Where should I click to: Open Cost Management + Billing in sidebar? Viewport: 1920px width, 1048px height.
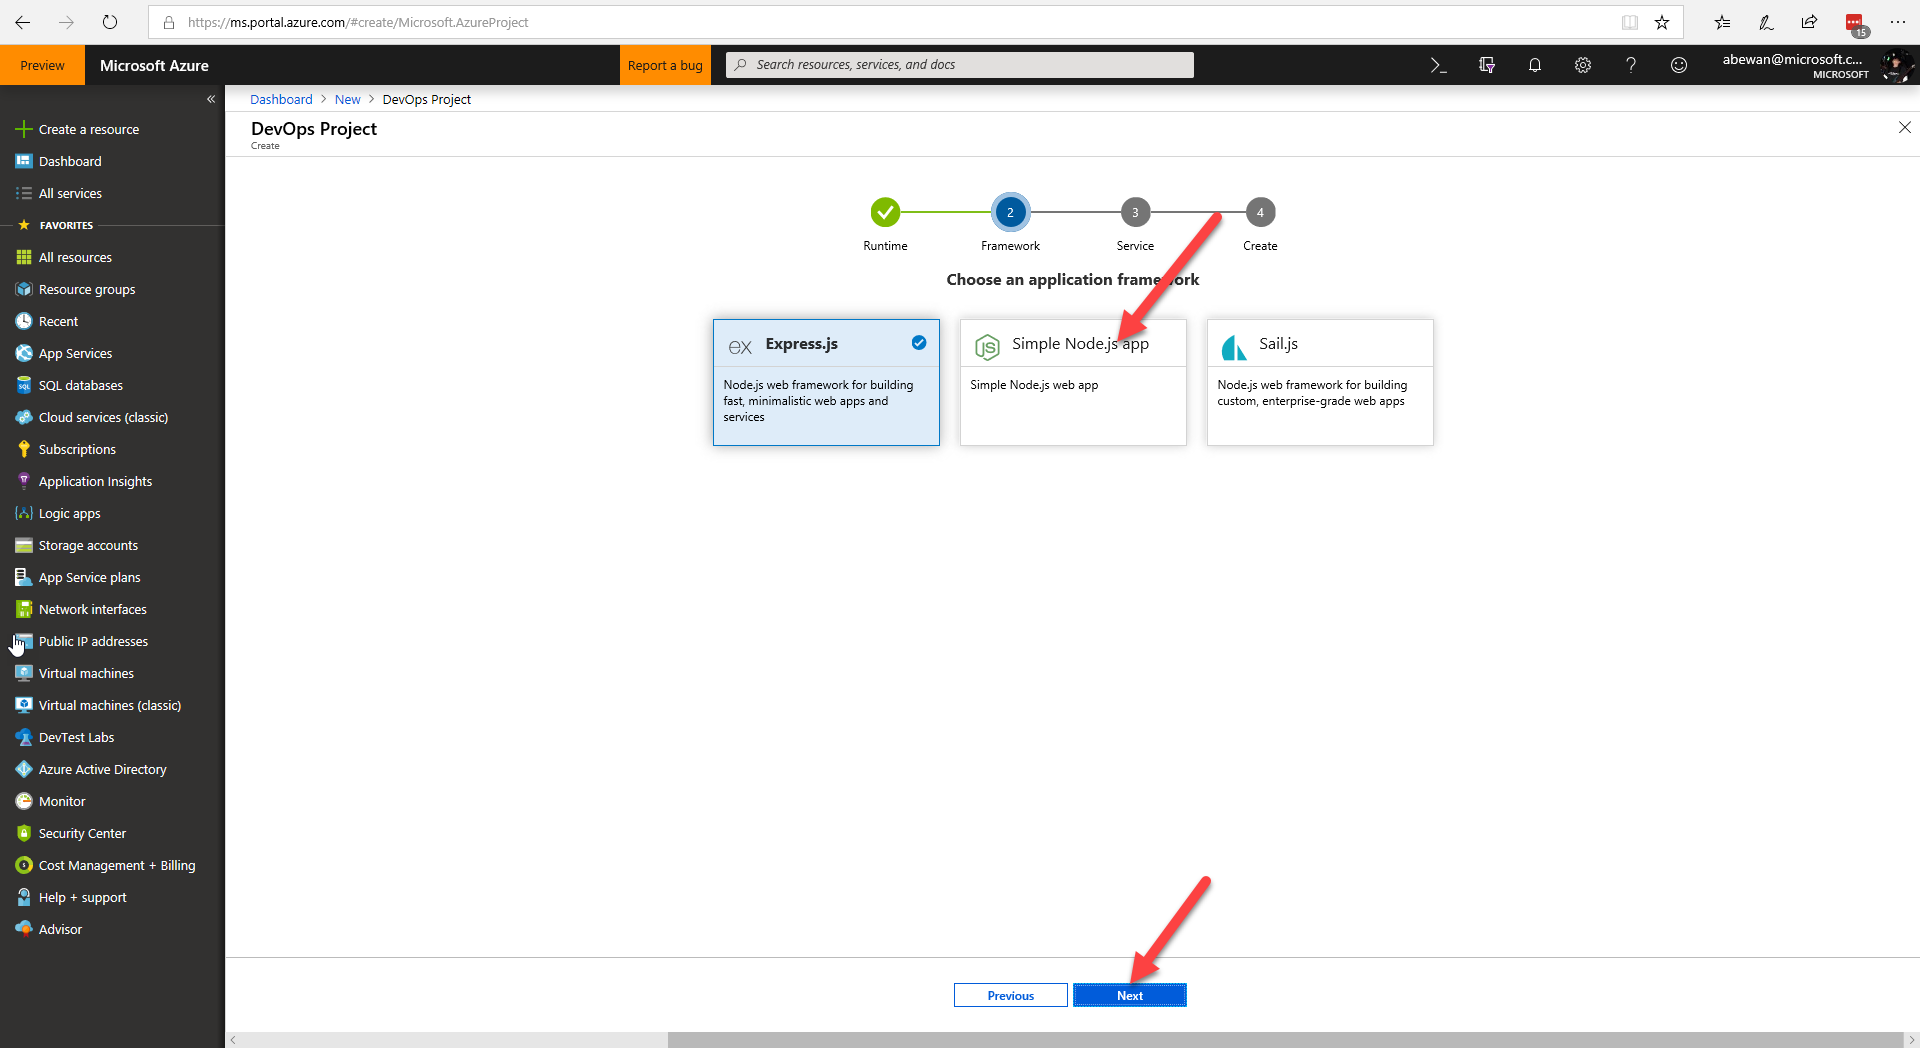(x=117, y=865)
